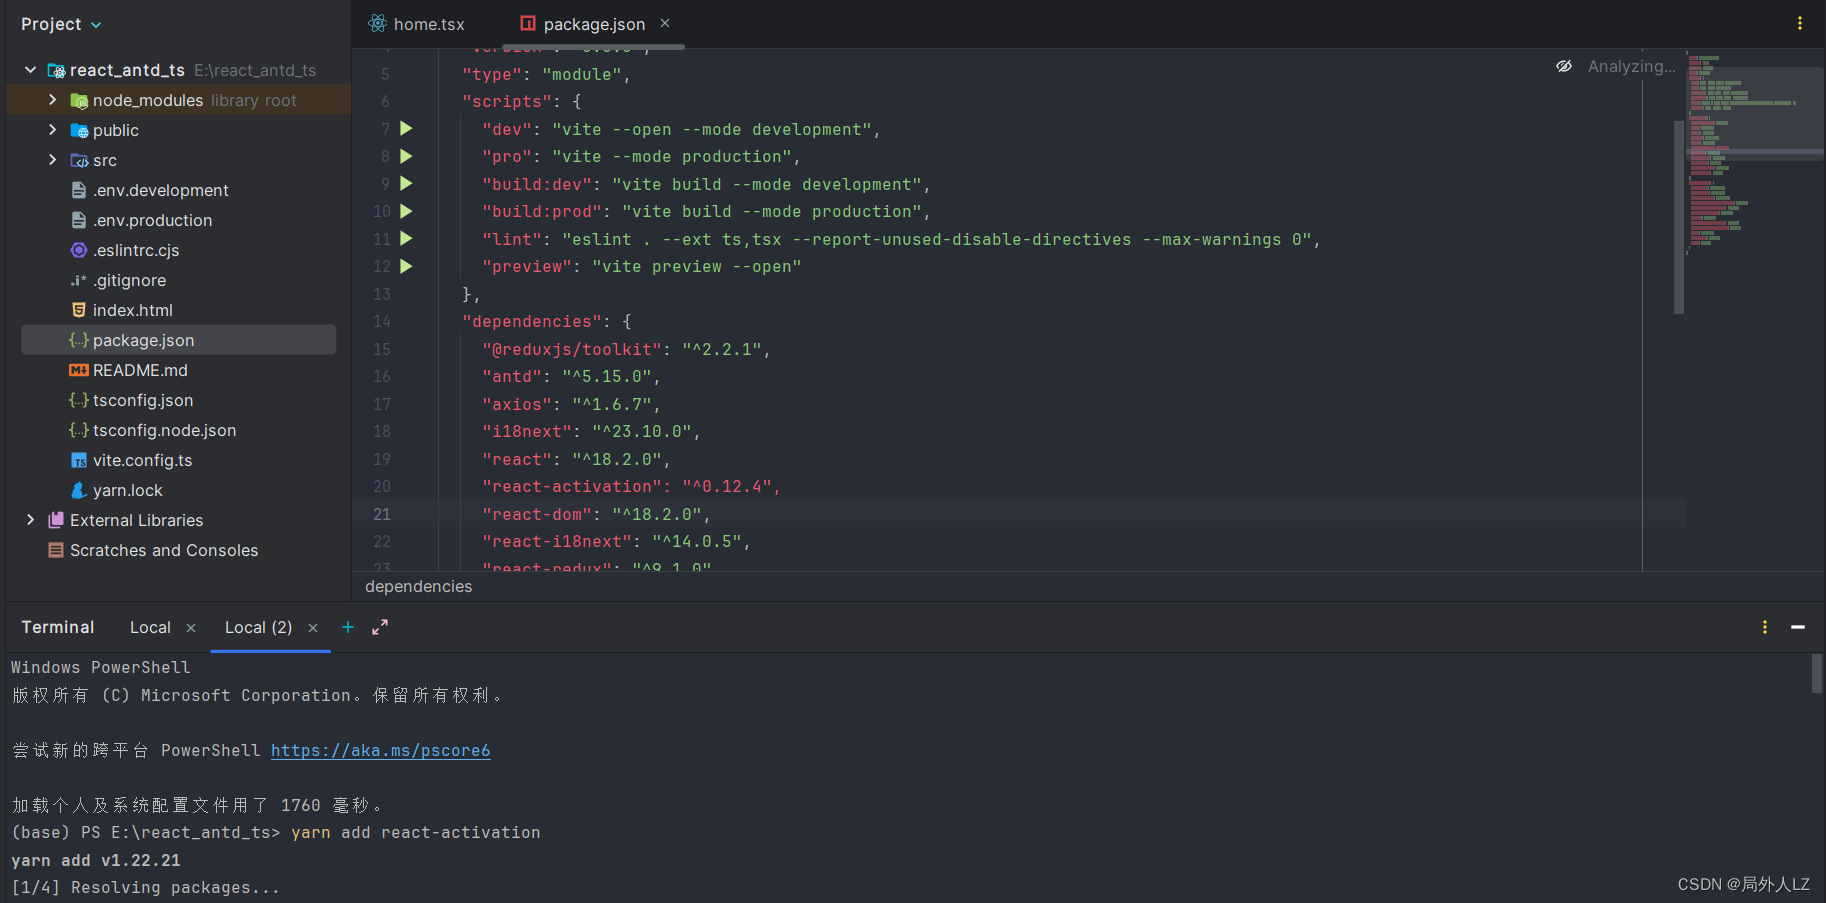This screenshot has height=903, width=1826.
Task: Maximize the terminal panel with expand icon
Action: [x=380, y=627]
